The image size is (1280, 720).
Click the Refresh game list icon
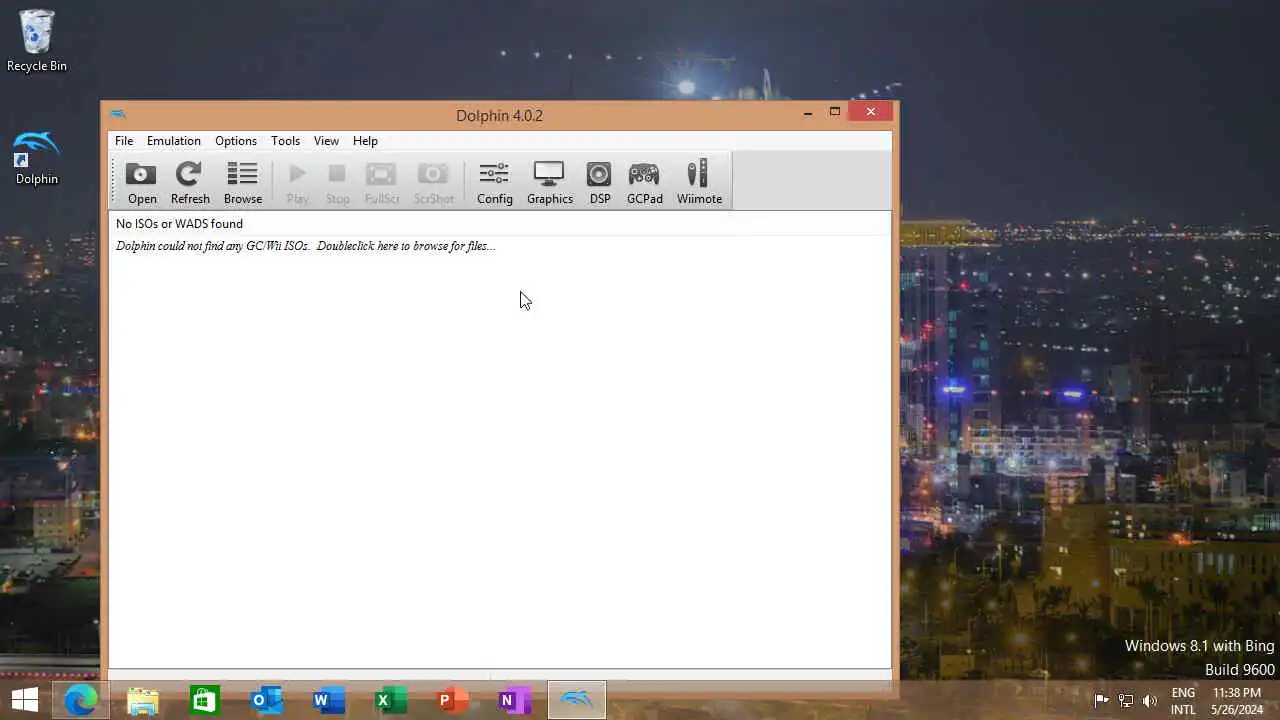tap(190, 183)
